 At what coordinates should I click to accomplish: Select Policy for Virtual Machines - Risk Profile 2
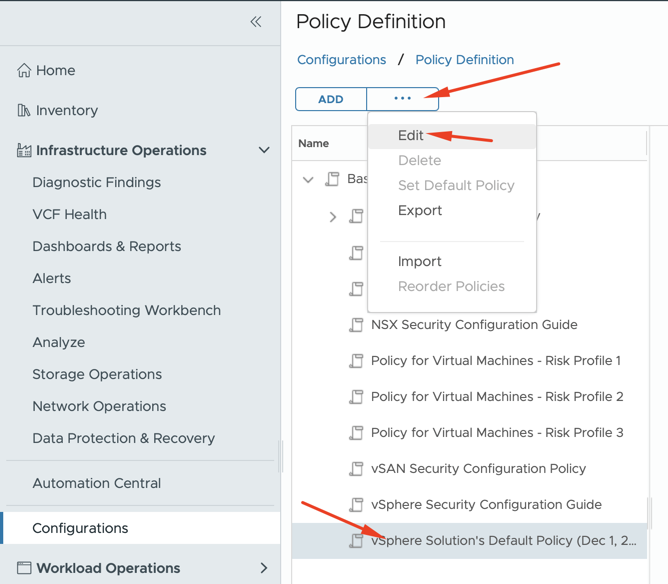(x=497, y=397)
